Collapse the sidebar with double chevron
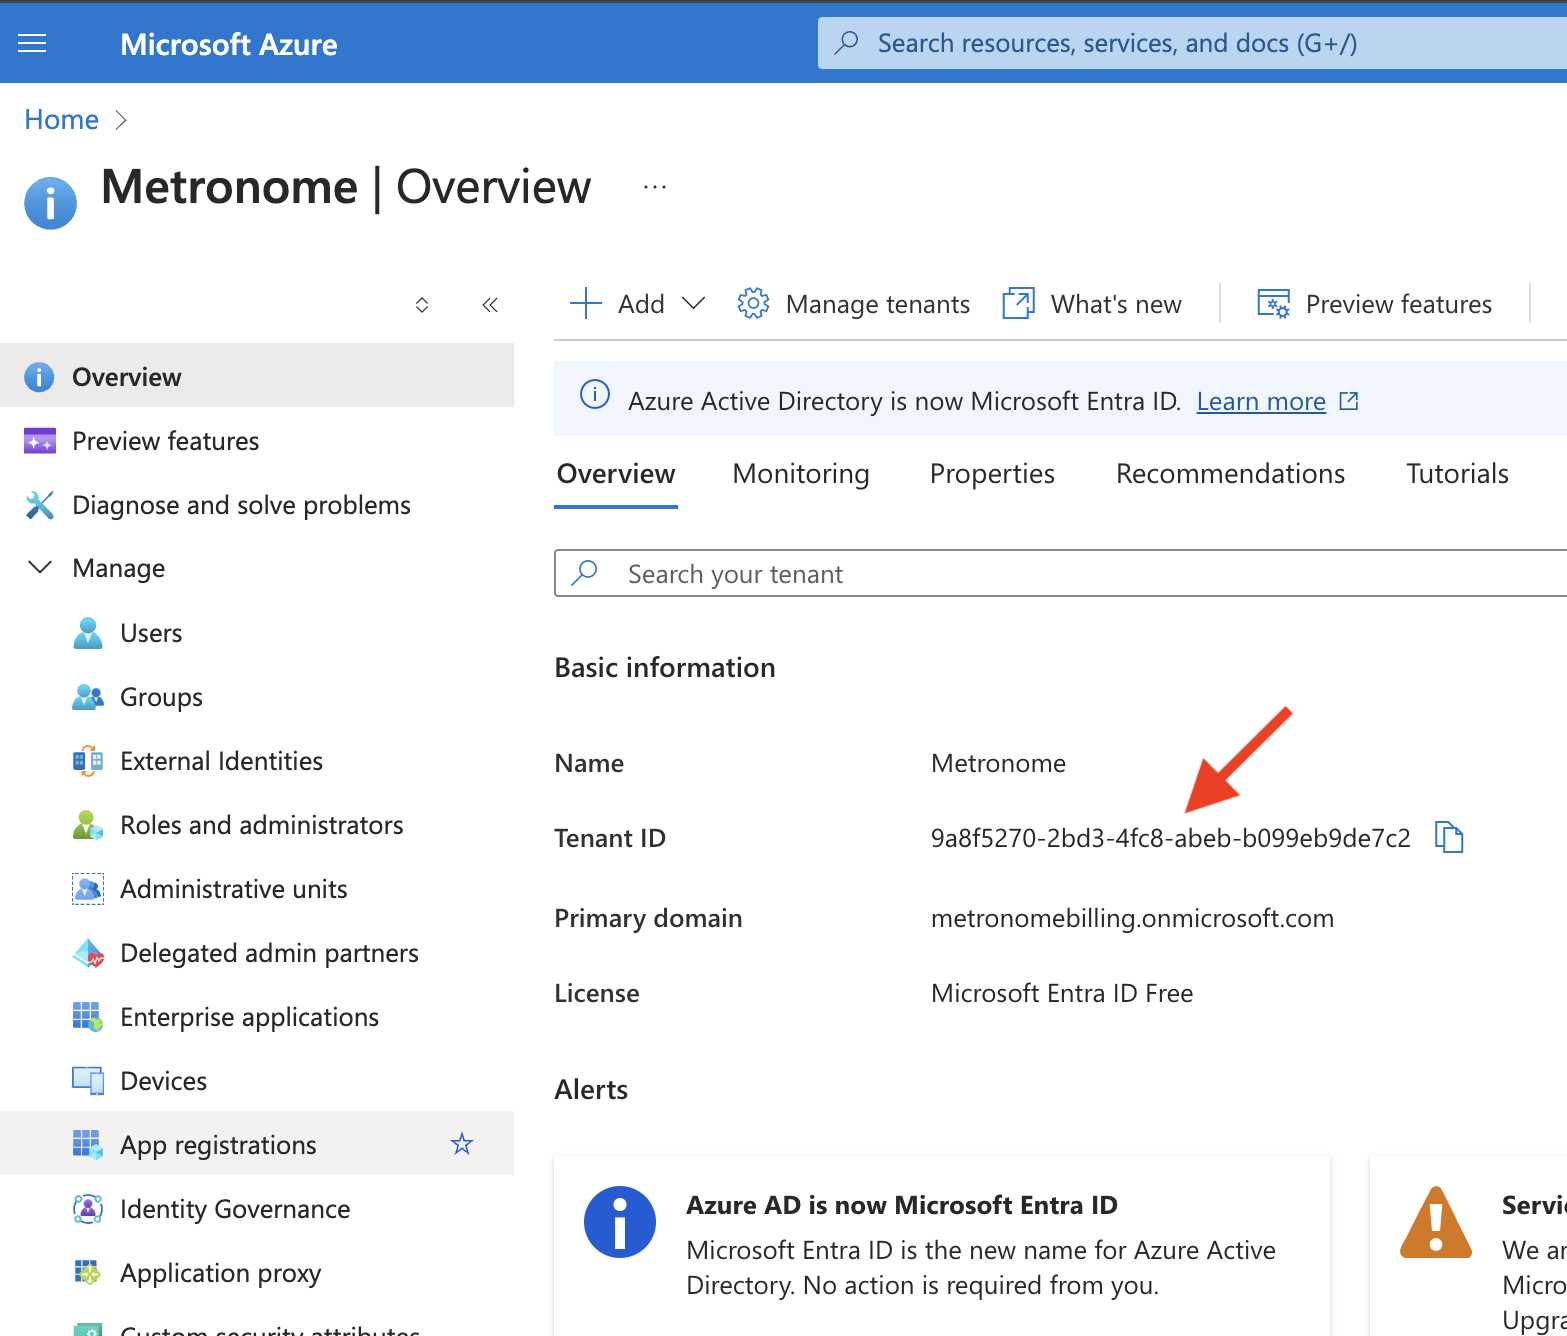 tap(490, 305)
